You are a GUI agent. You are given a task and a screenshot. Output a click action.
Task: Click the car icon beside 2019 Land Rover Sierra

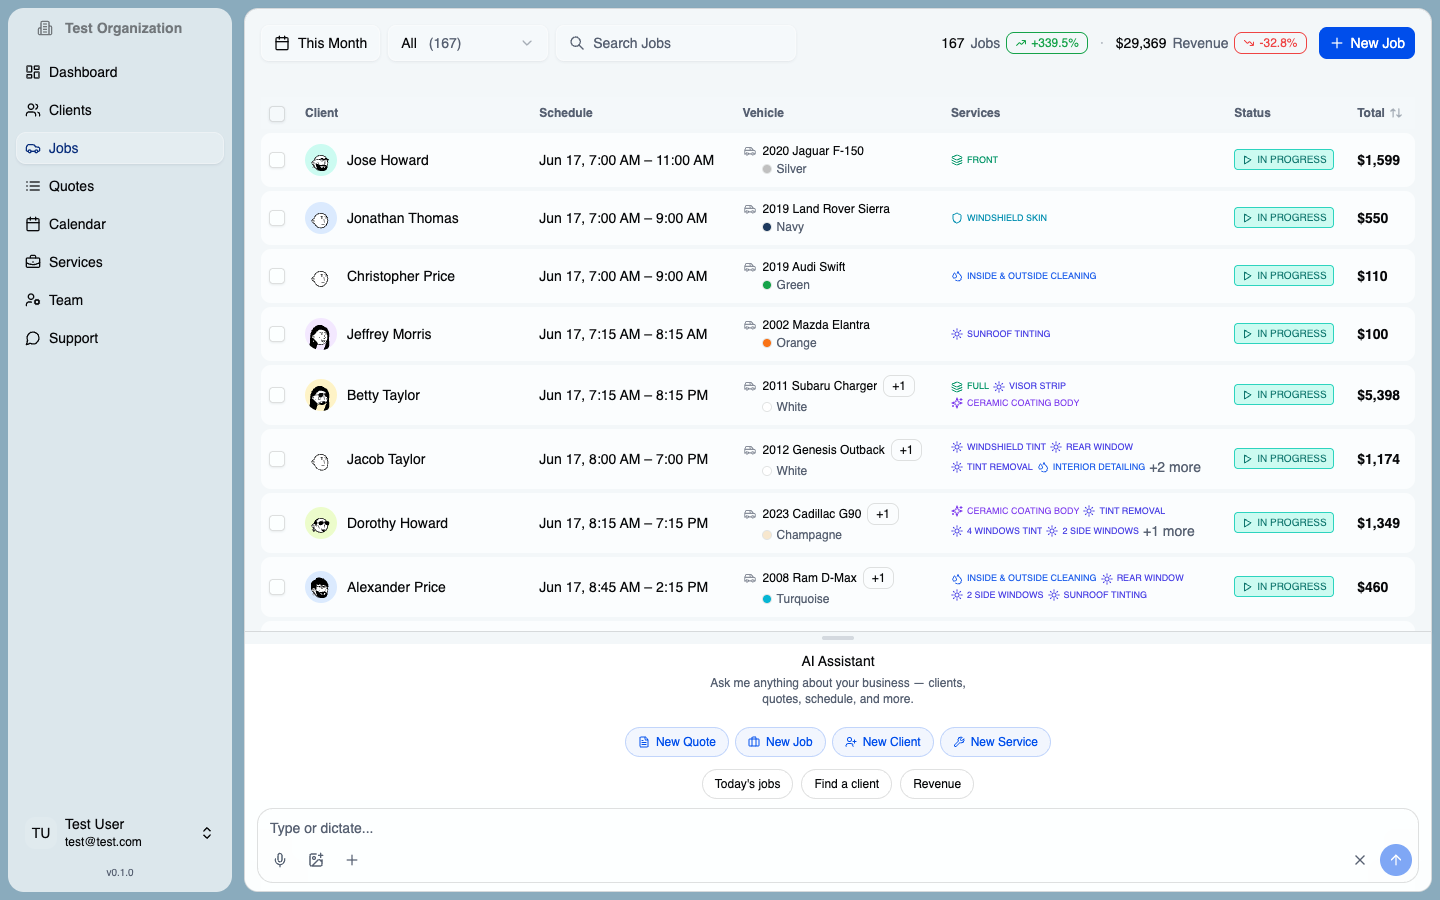point(750,209)
